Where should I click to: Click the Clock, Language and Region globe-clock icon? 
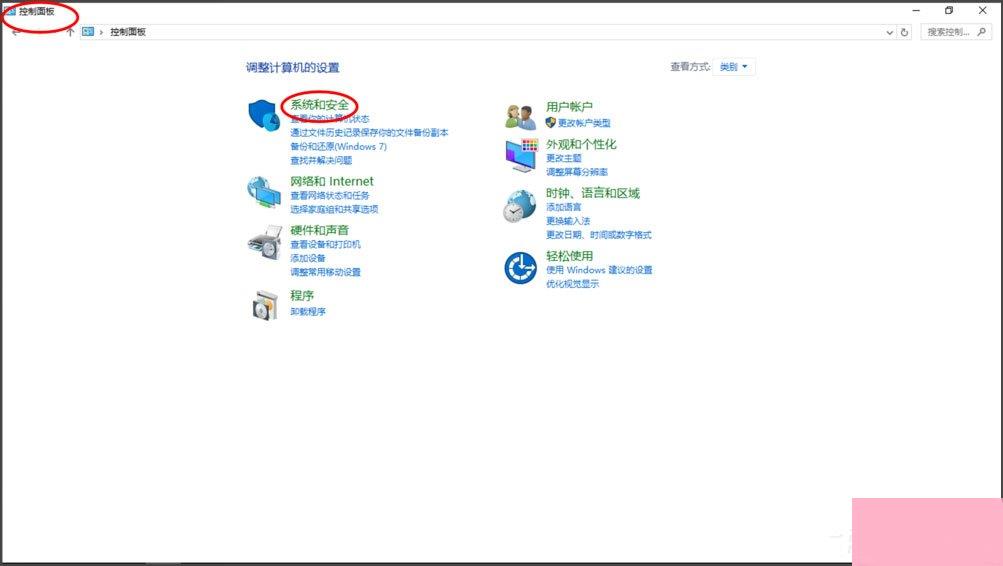(x=519, y=205)
